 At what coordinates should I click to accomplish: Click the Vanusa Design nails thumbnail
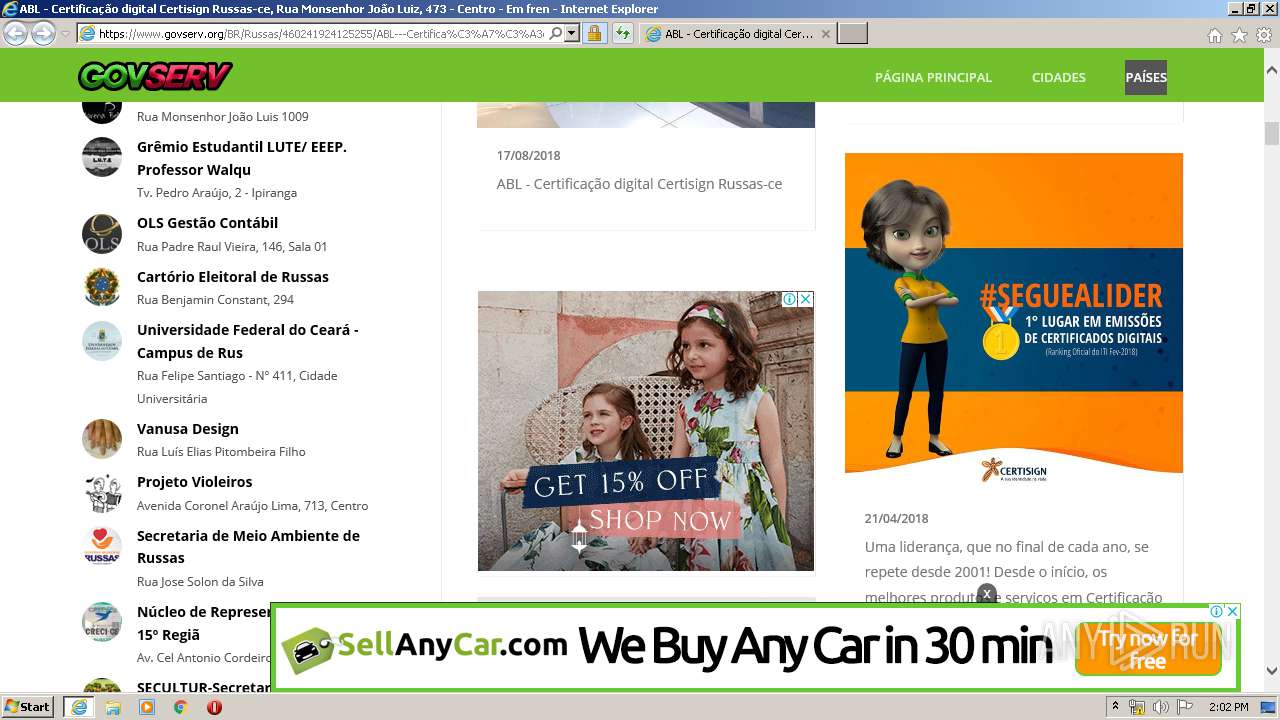pos(102,439)
